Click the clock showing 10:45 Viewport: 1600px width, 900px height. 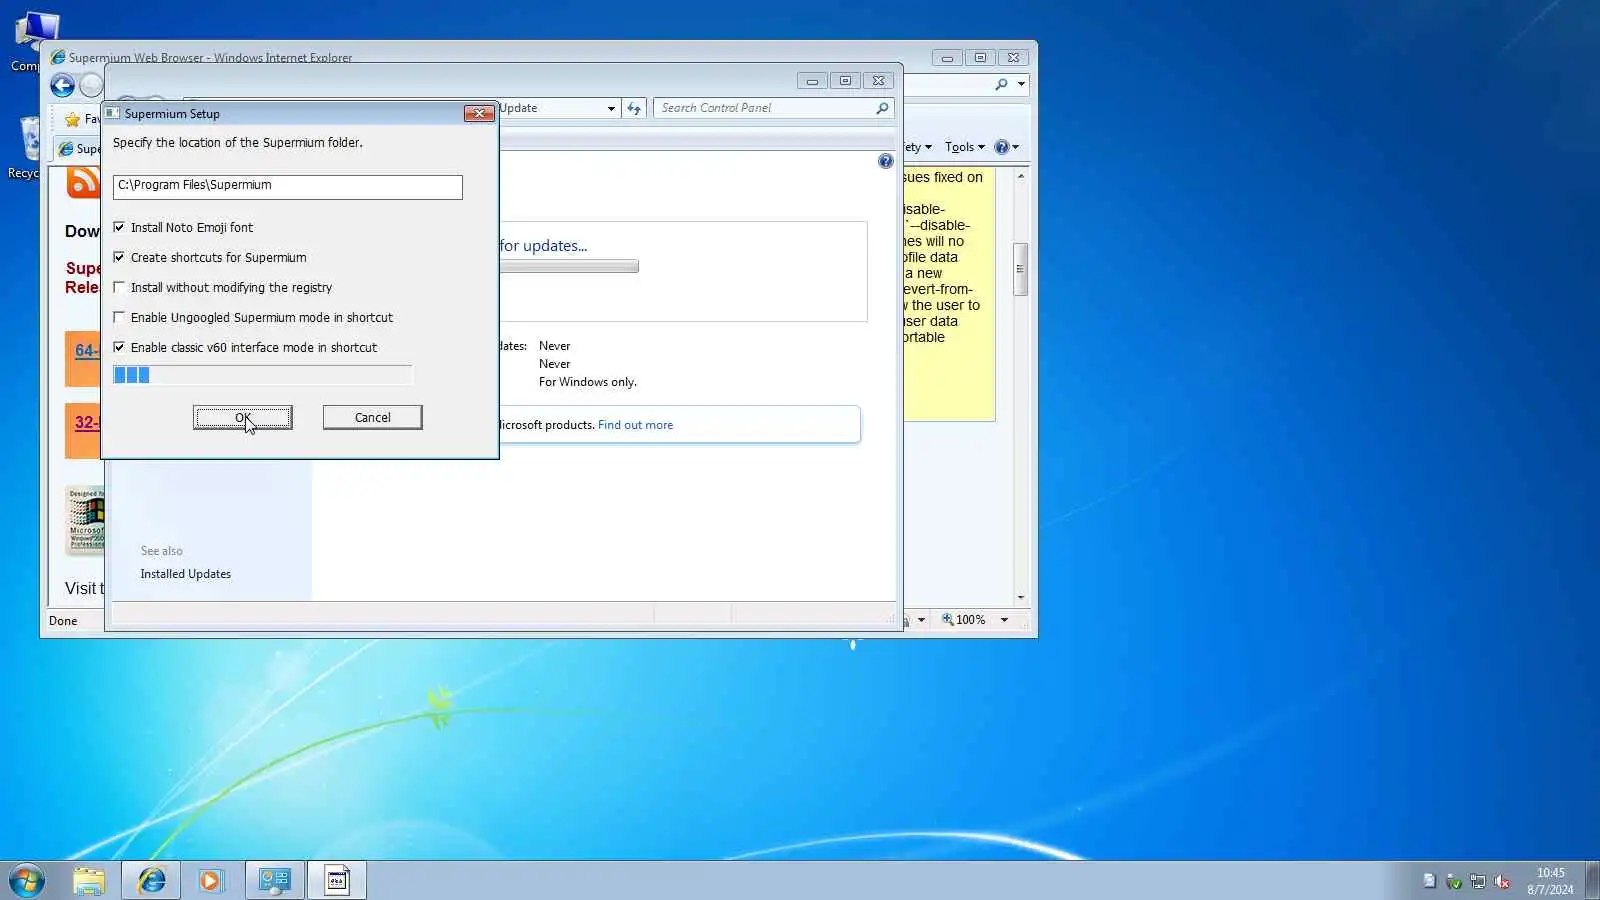[x=1550, y=873]
